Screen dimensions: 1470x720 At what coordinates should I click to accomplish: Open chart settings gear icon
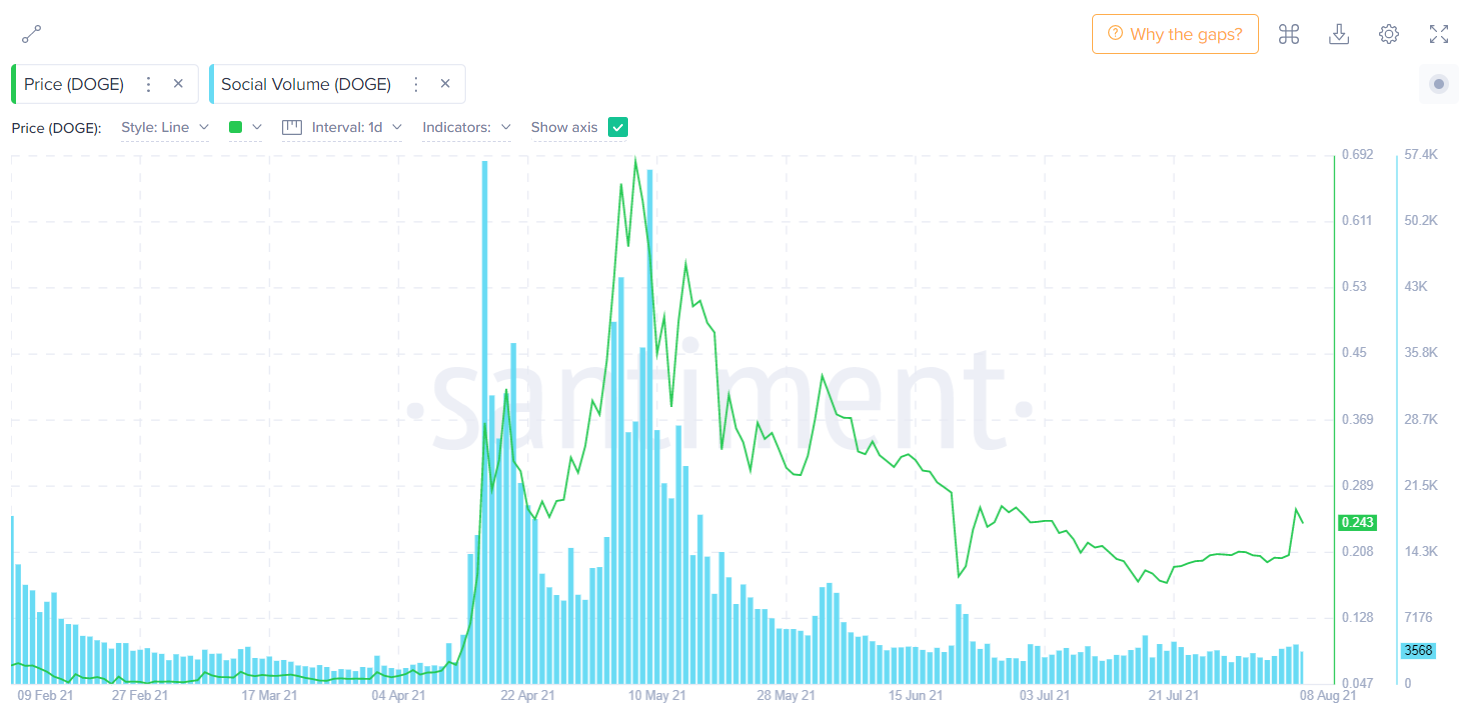point(1389,34)
